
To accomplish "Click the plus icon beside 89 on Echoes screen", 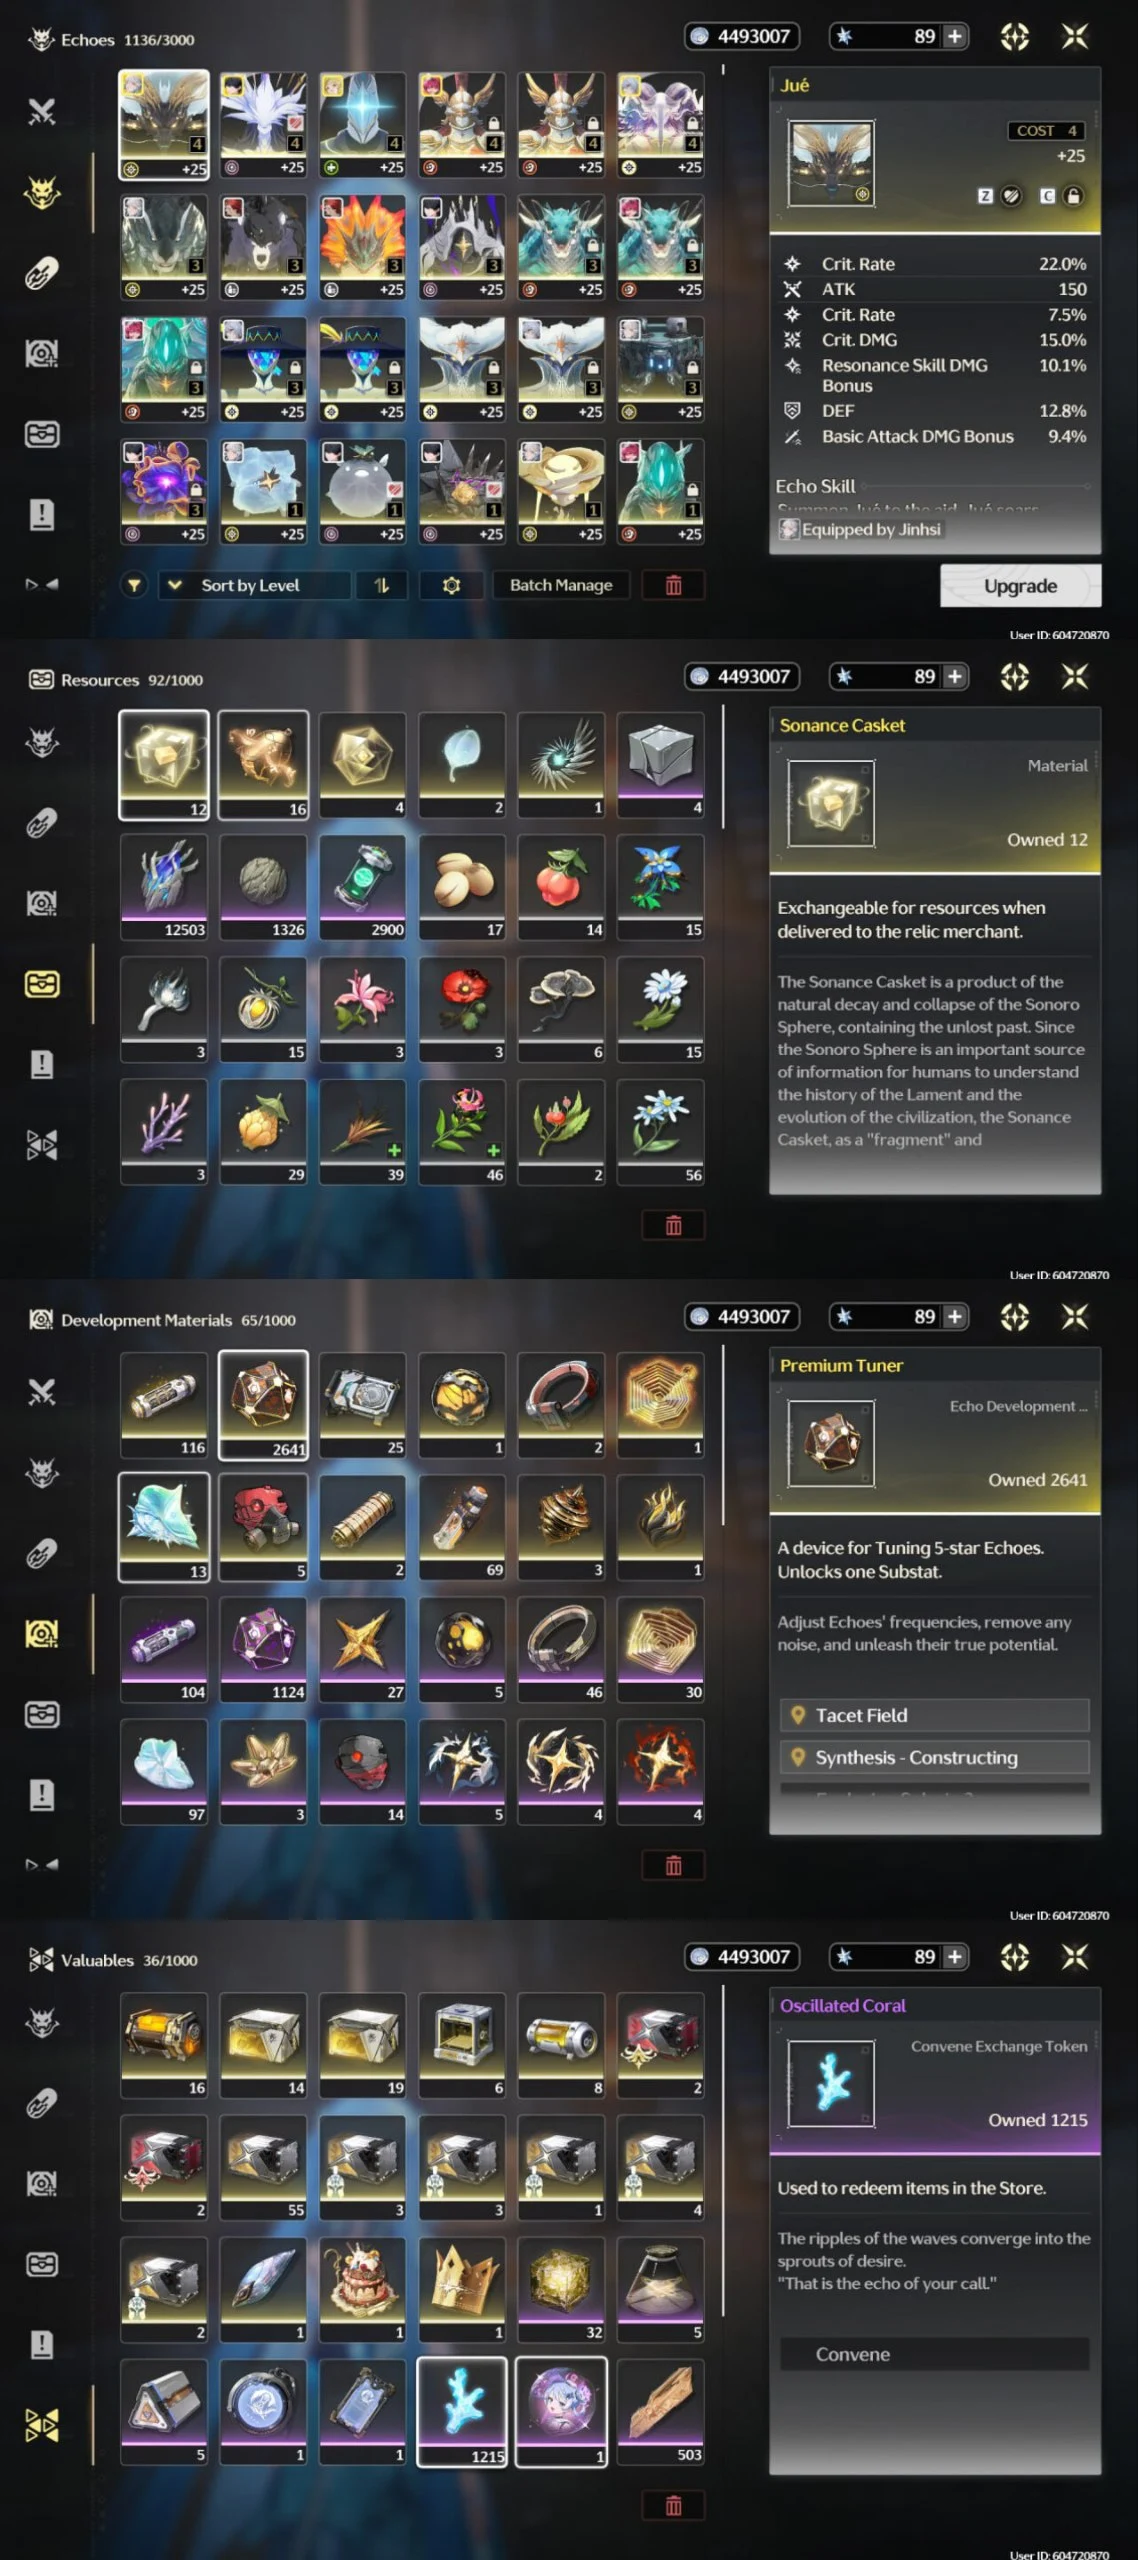I will click(x=955, y=37).
